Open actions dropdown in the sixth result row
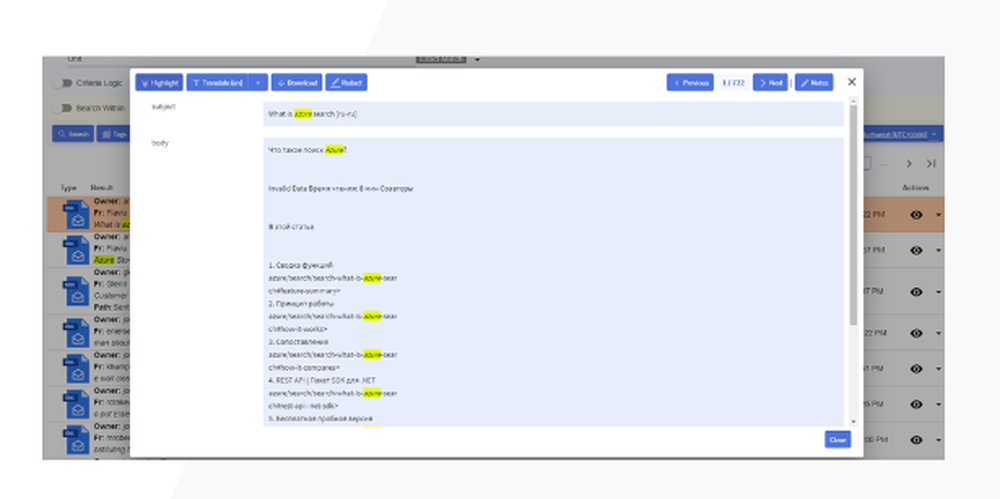 [x=938, y=404]
